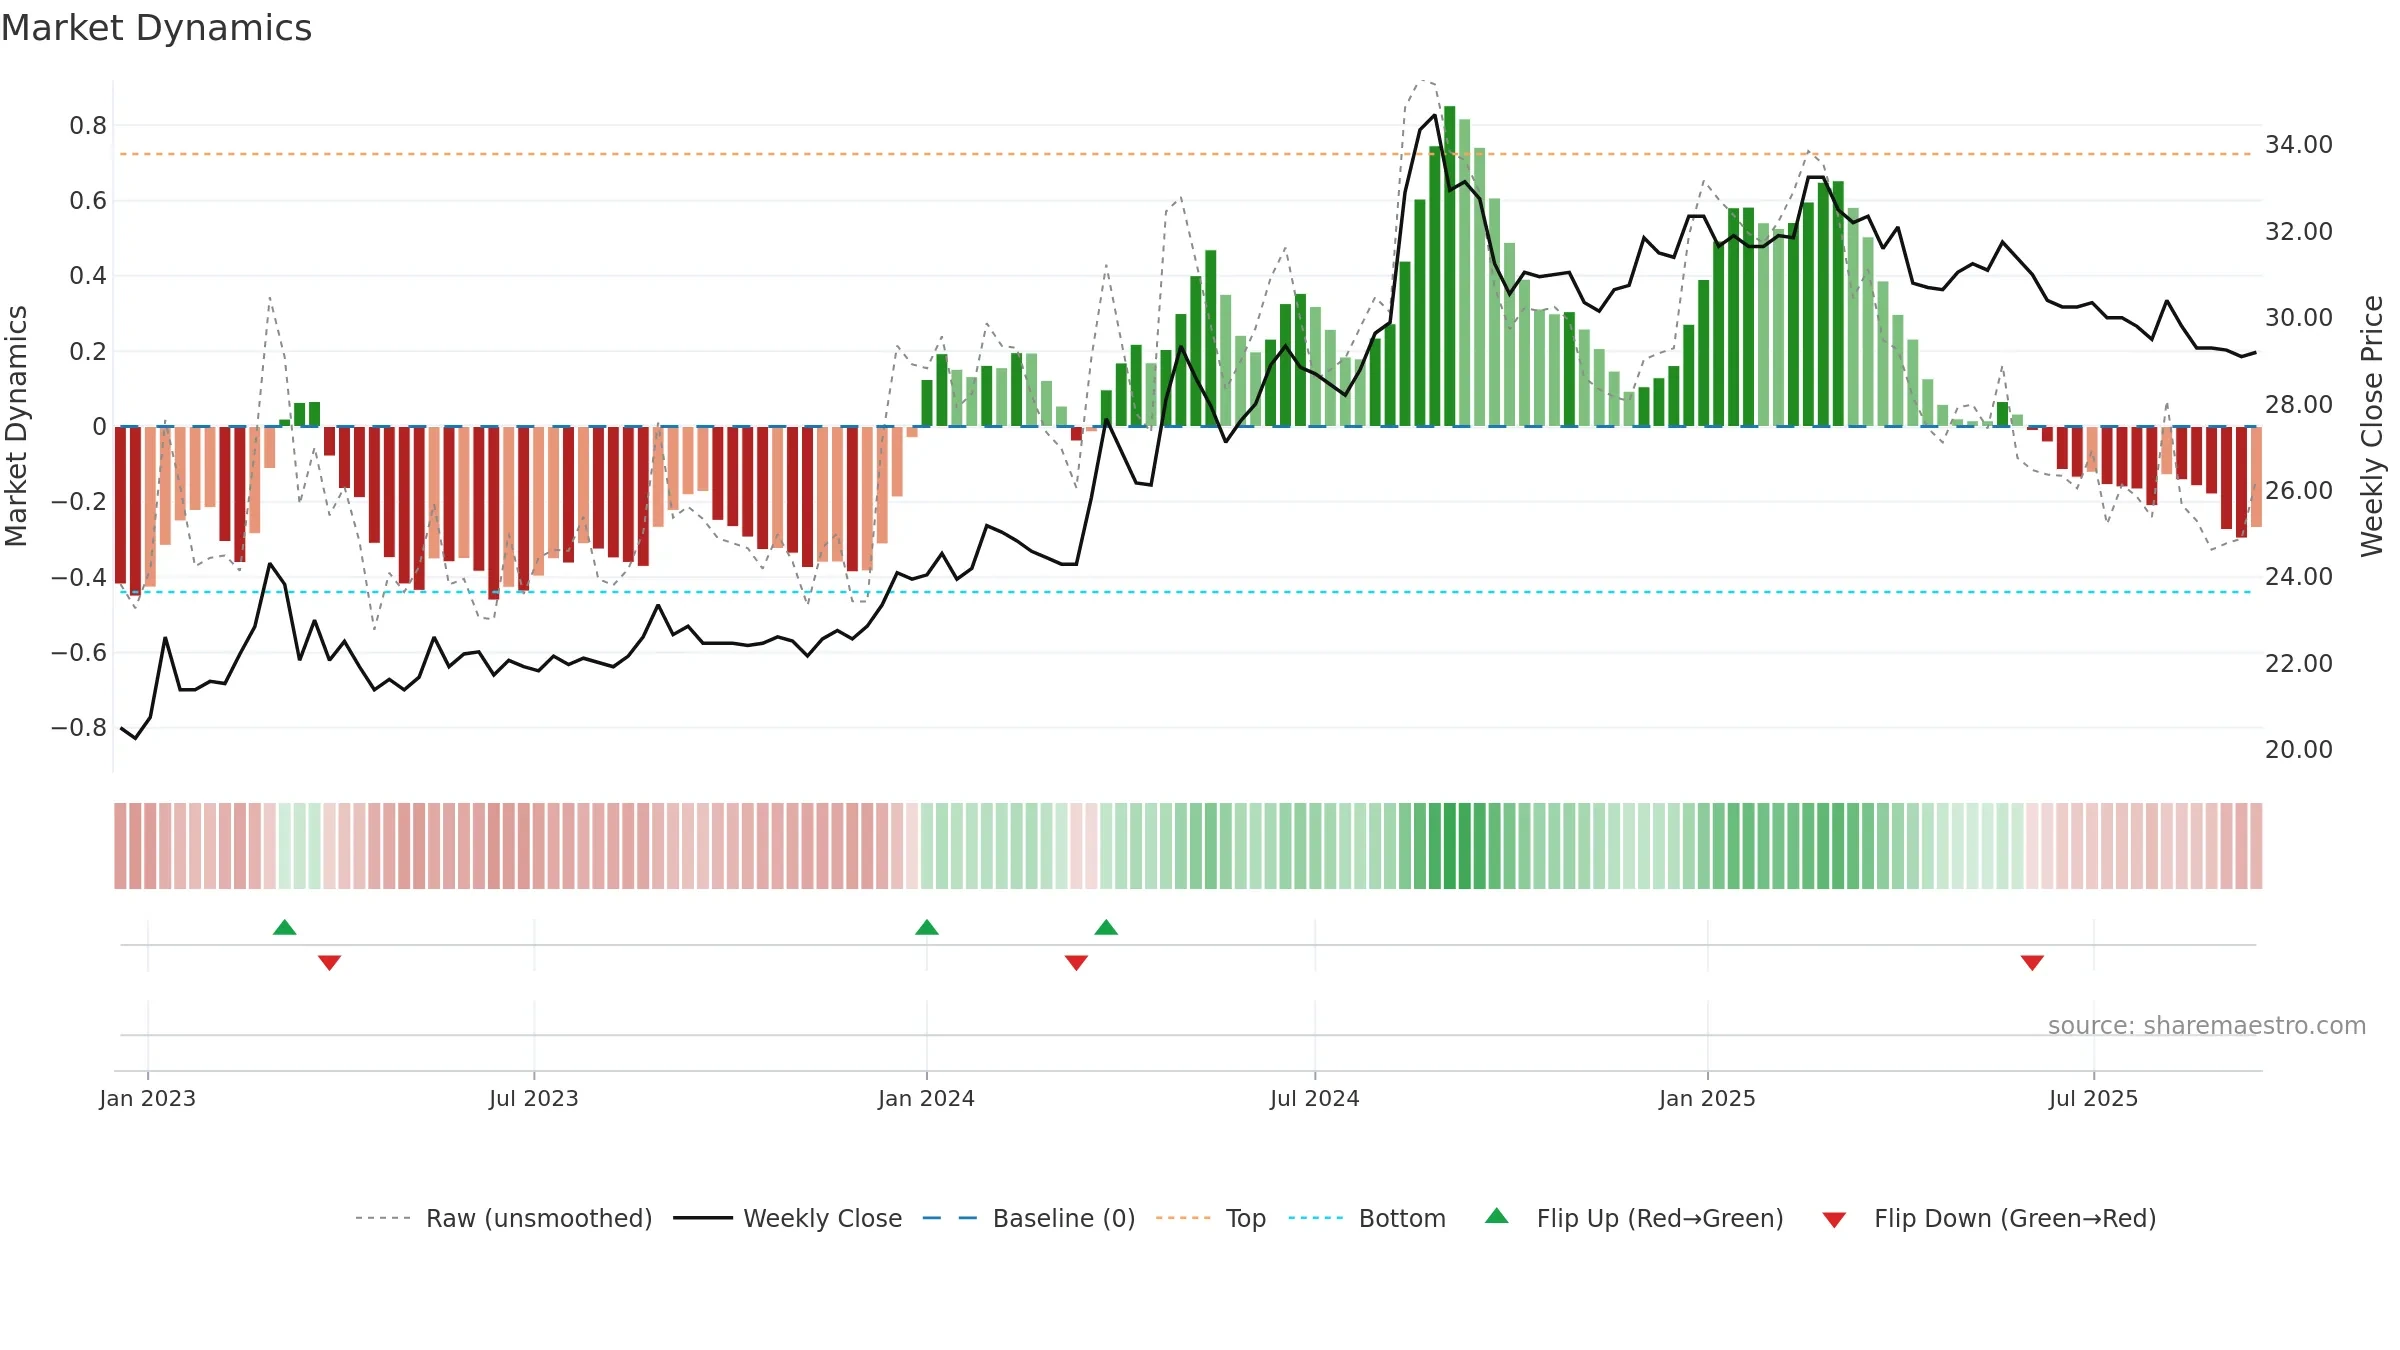Screen dimensions: 2400x1350
Task: Click the green flip-up marker at Jan 2024
Action: pyautogui.click(x=927, y=927)
